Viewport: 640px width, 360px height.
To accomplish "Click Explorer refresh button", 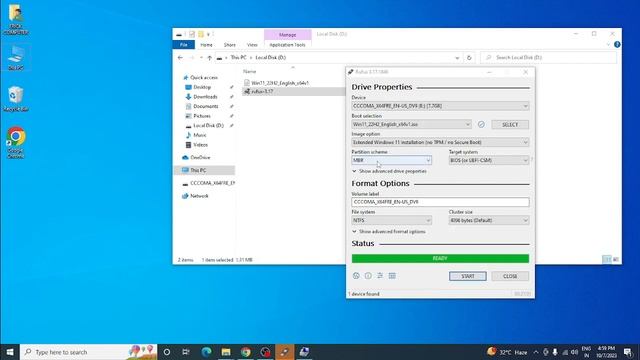I will coord(469,58).
